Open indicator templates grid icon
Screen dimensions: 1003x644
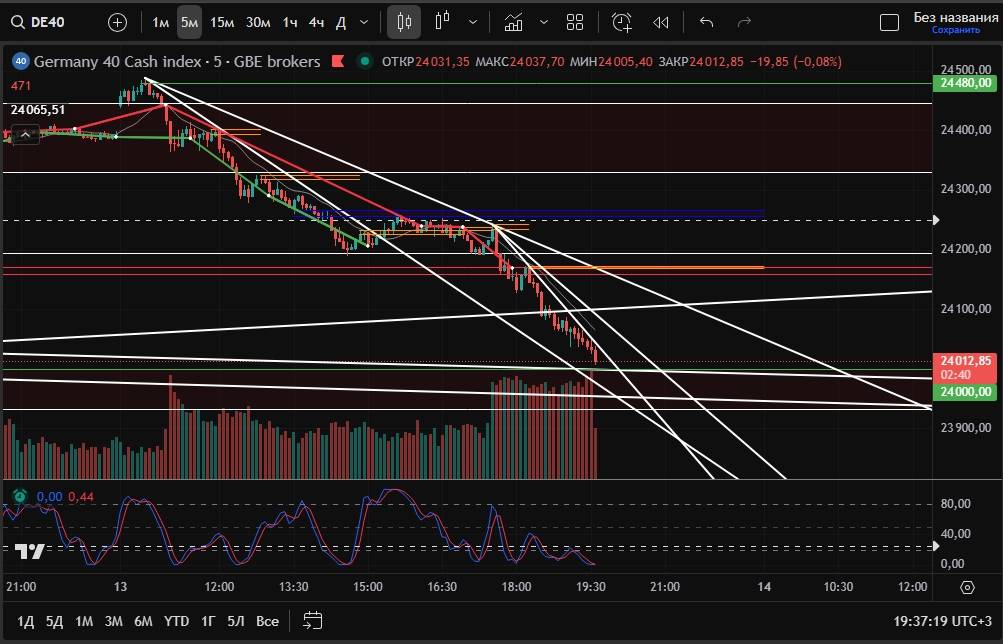575,22
